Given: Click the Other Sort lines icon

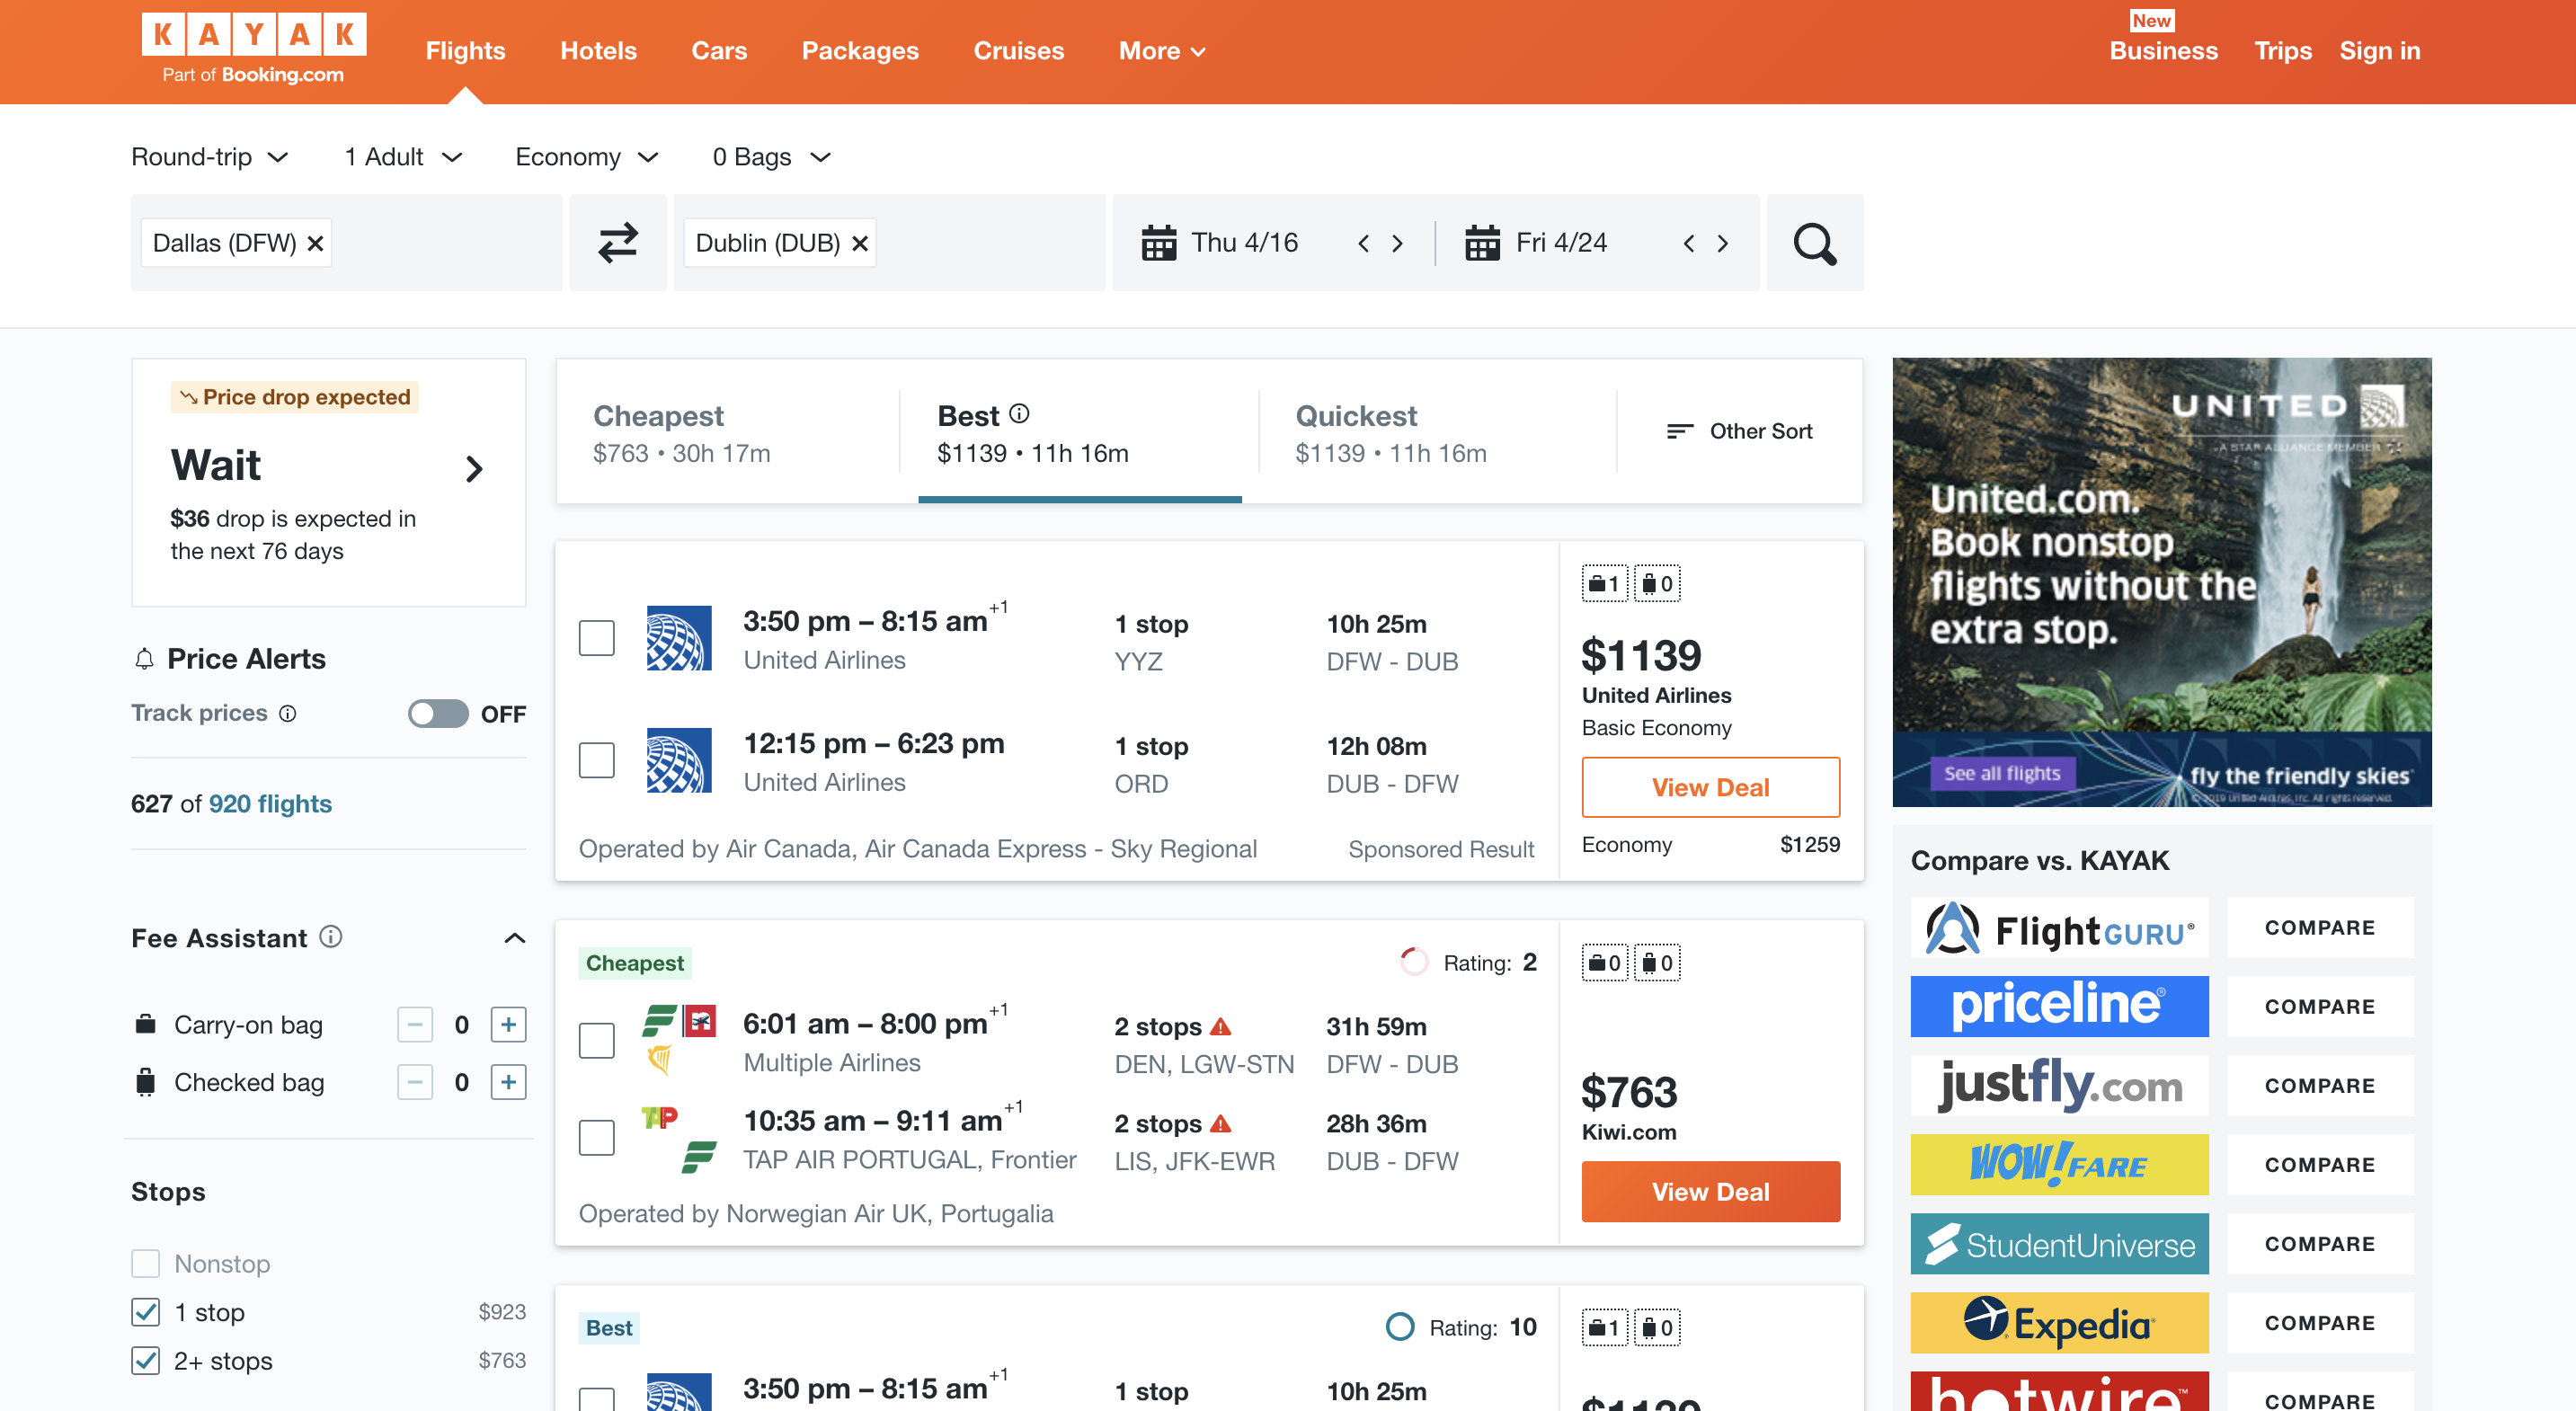Looking at the screenshot, I should pos(1680,431).
